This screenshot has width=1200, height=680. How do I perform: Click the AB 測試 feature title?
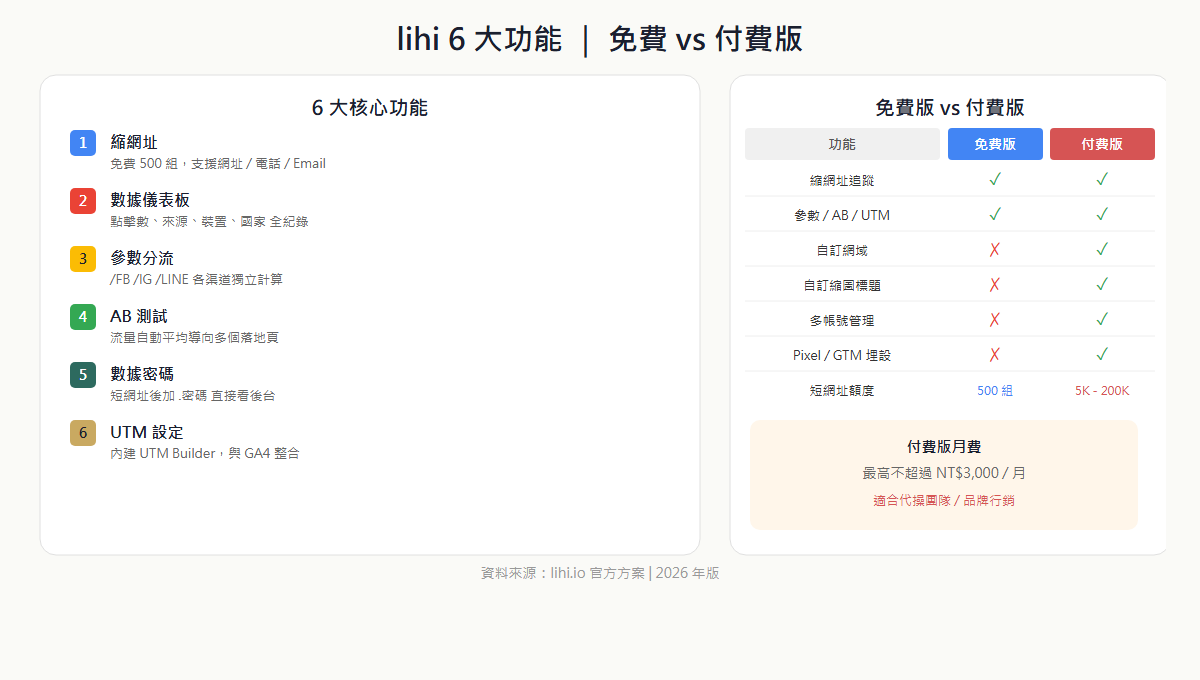pyautogui.click(x=139, y=317)
